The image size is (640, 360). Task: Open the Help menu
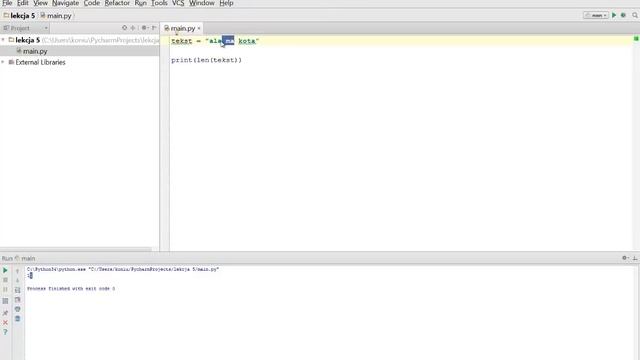pyautogui.click(x=226, y=3)
